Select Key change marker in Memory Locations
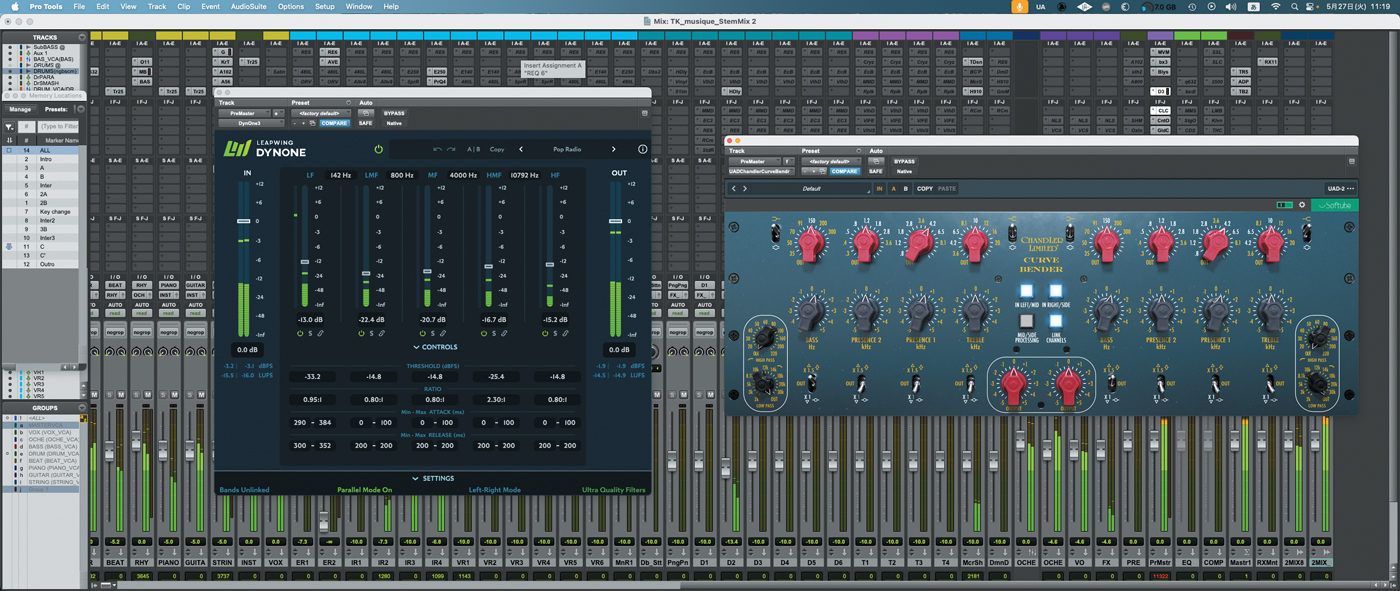This screenshot has height=591, width=1400. tap(55, 212)
